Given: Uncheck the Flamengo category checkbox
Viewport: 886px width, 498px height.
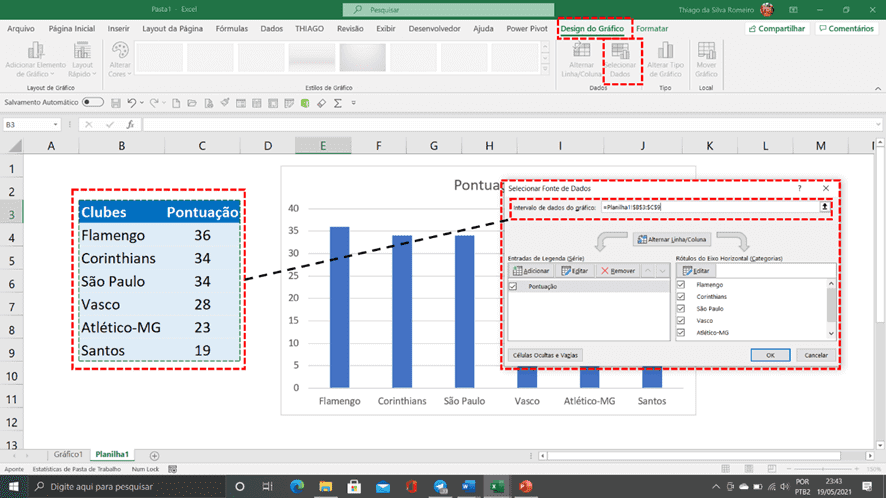Looking at the screenshot, I should 681,285.
